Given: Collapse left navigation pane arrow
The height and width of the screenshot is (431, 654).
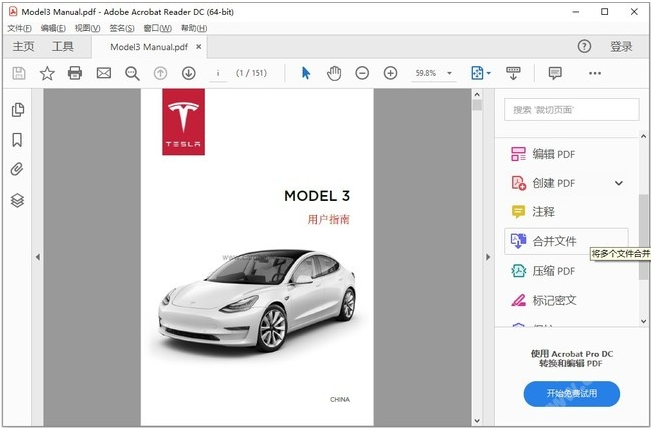Looking at the screenshot, I should tap(38, 257).
